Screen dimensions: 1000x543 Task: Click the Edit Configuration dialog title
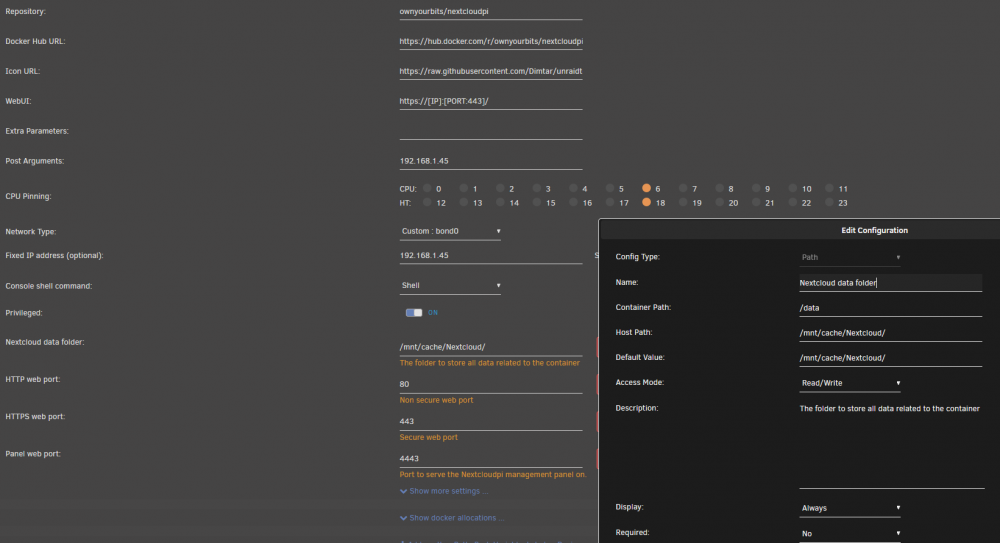(x=874, y=230)
